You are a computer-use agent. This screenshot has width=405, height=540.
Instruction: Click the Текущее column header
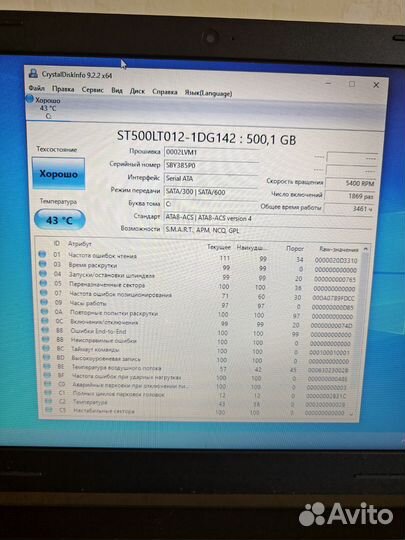pos(219,247)
